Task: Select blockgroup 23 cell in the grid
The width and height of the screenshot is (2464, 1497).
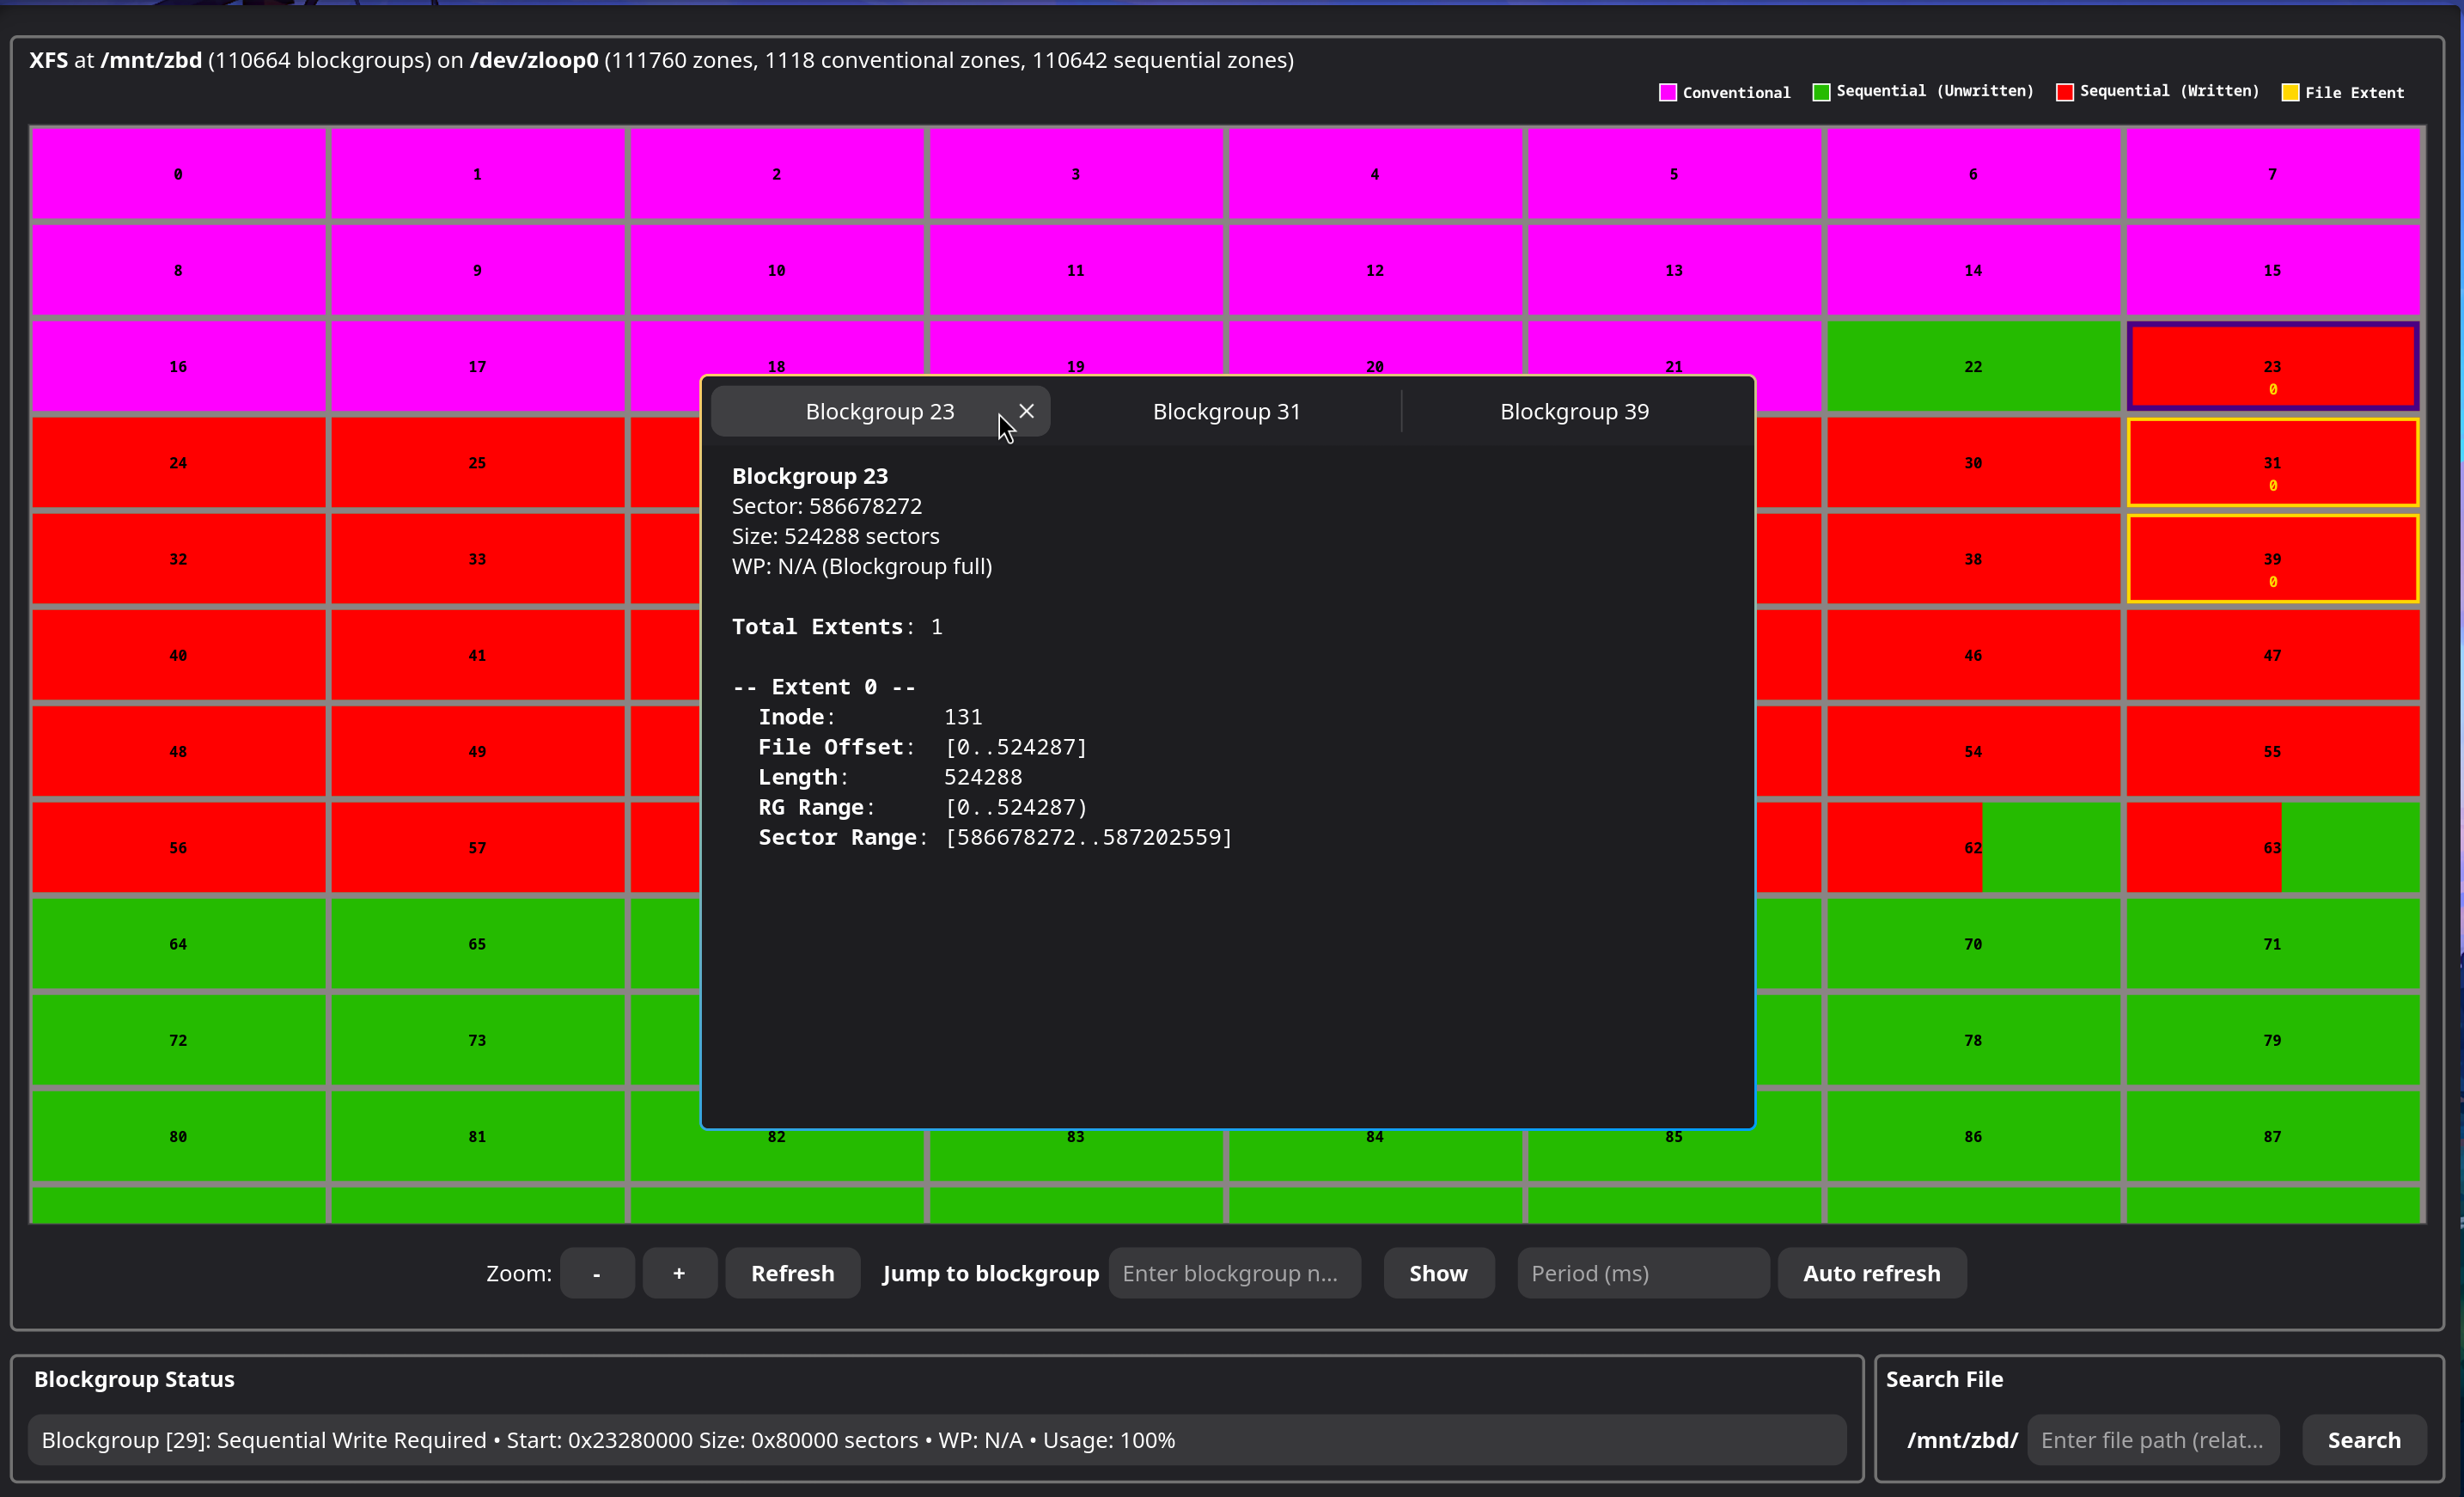Action: [x=2272, y=366]
